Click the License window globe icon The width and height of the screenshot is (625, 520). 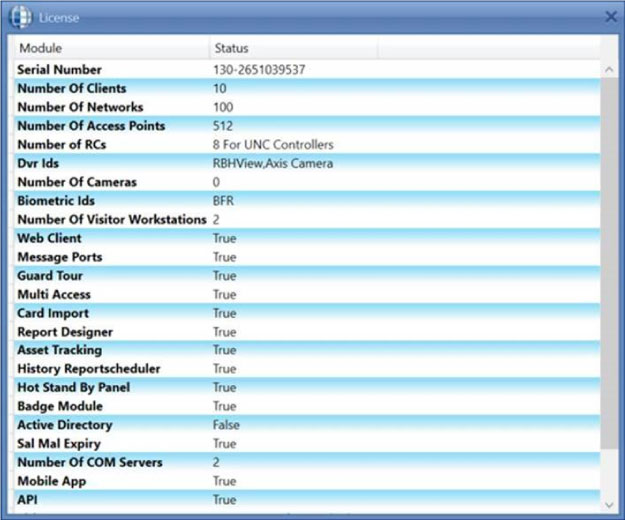pos(21,17)
